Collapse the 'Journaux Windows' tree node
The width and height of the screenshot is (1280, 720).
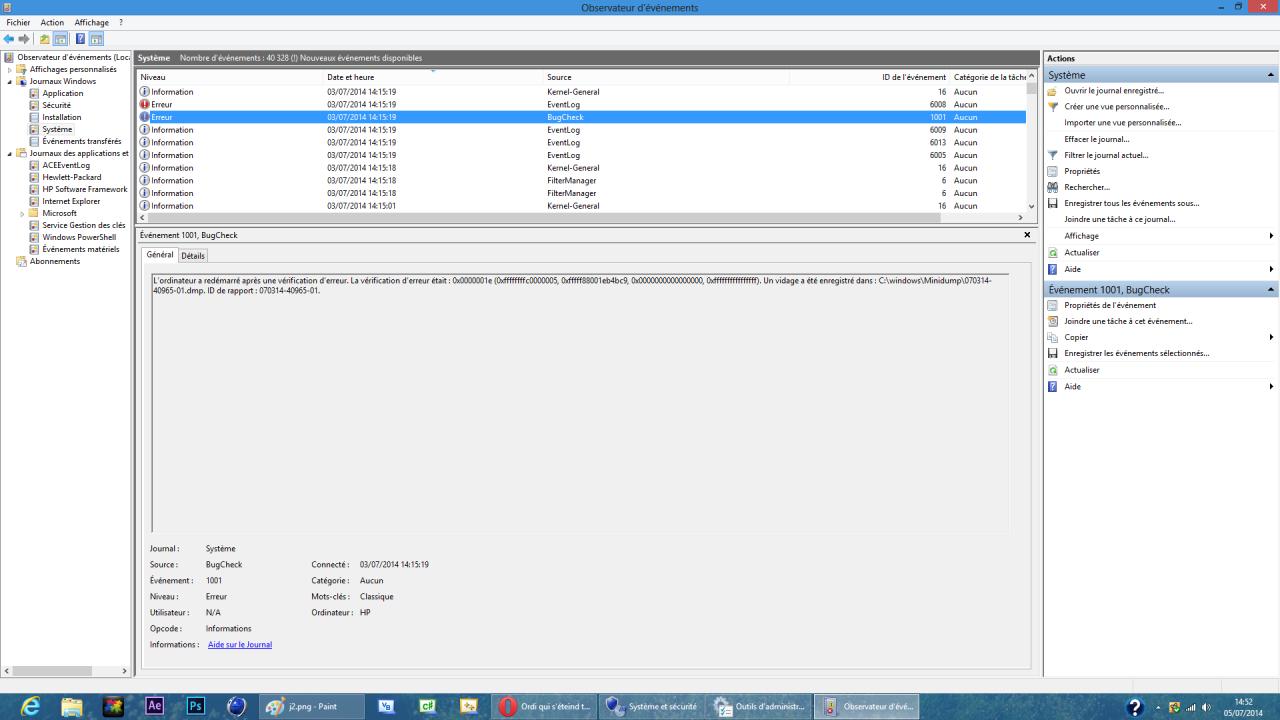10,82
